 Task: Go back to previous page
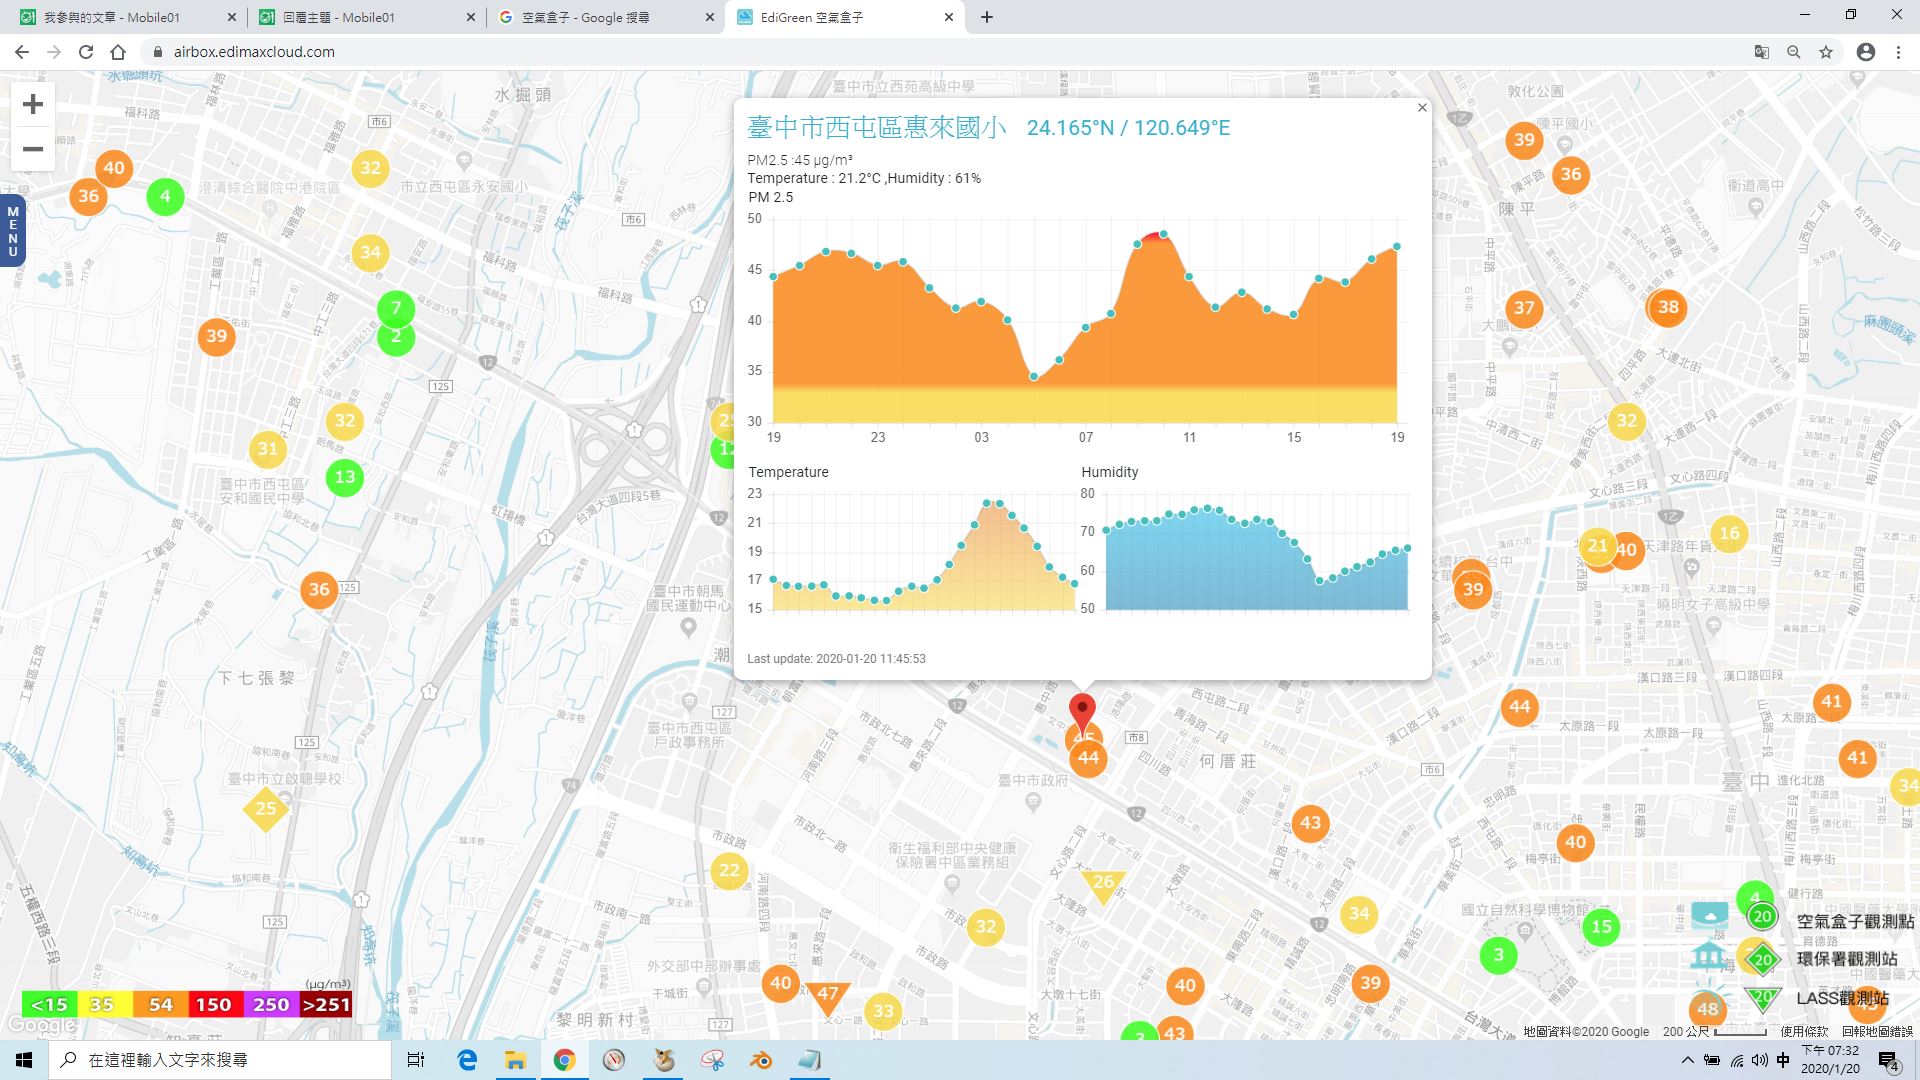pos(22,52)
